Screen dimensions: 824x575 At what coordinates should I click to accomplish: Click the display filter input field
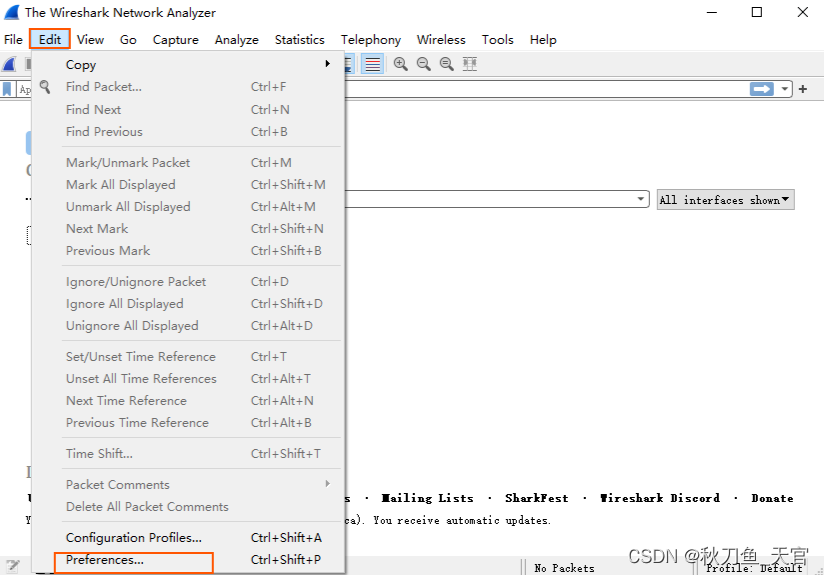[547, 89]
